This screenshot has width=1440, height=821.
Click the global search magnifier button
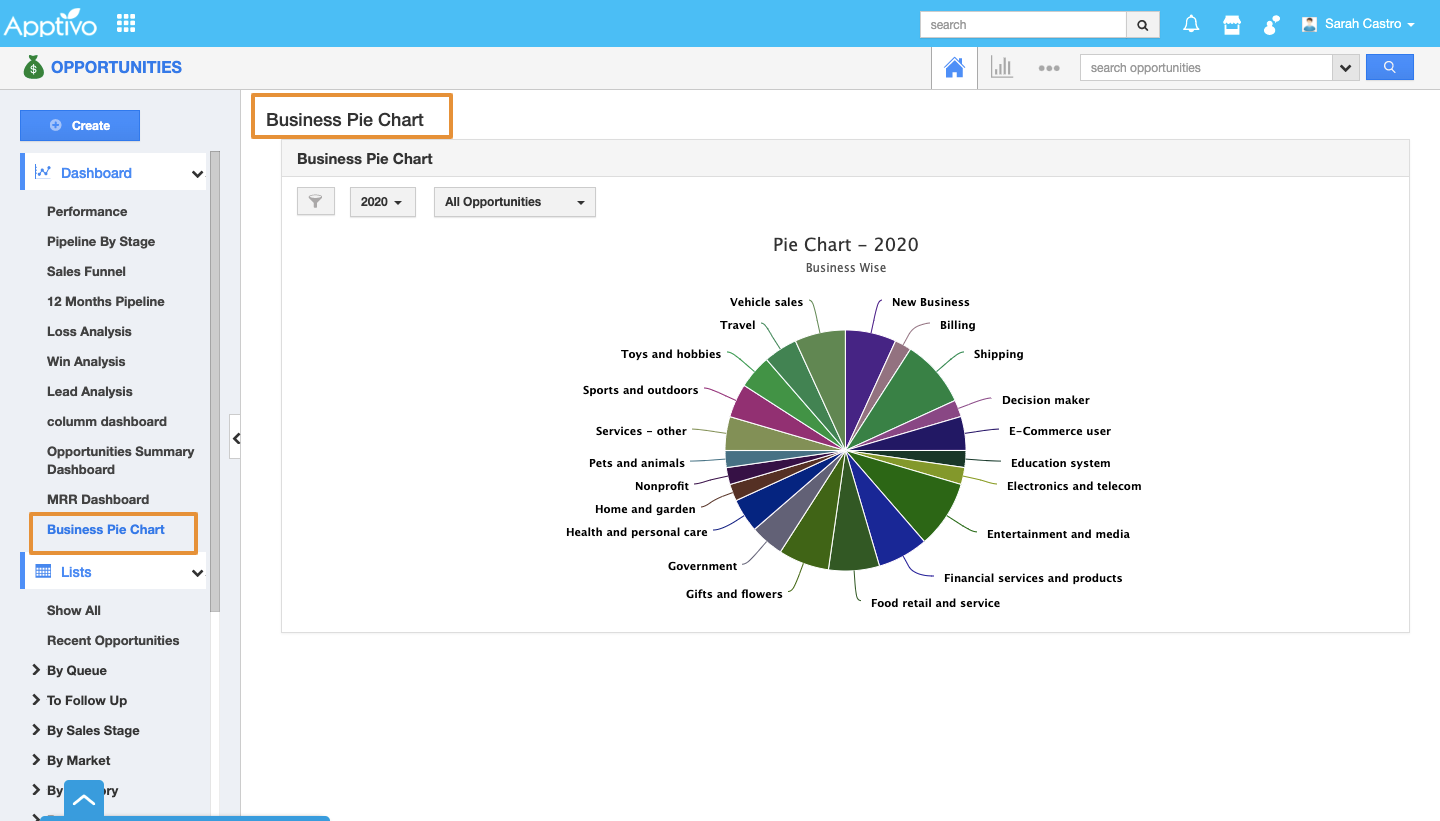[x=1143, y=25]
